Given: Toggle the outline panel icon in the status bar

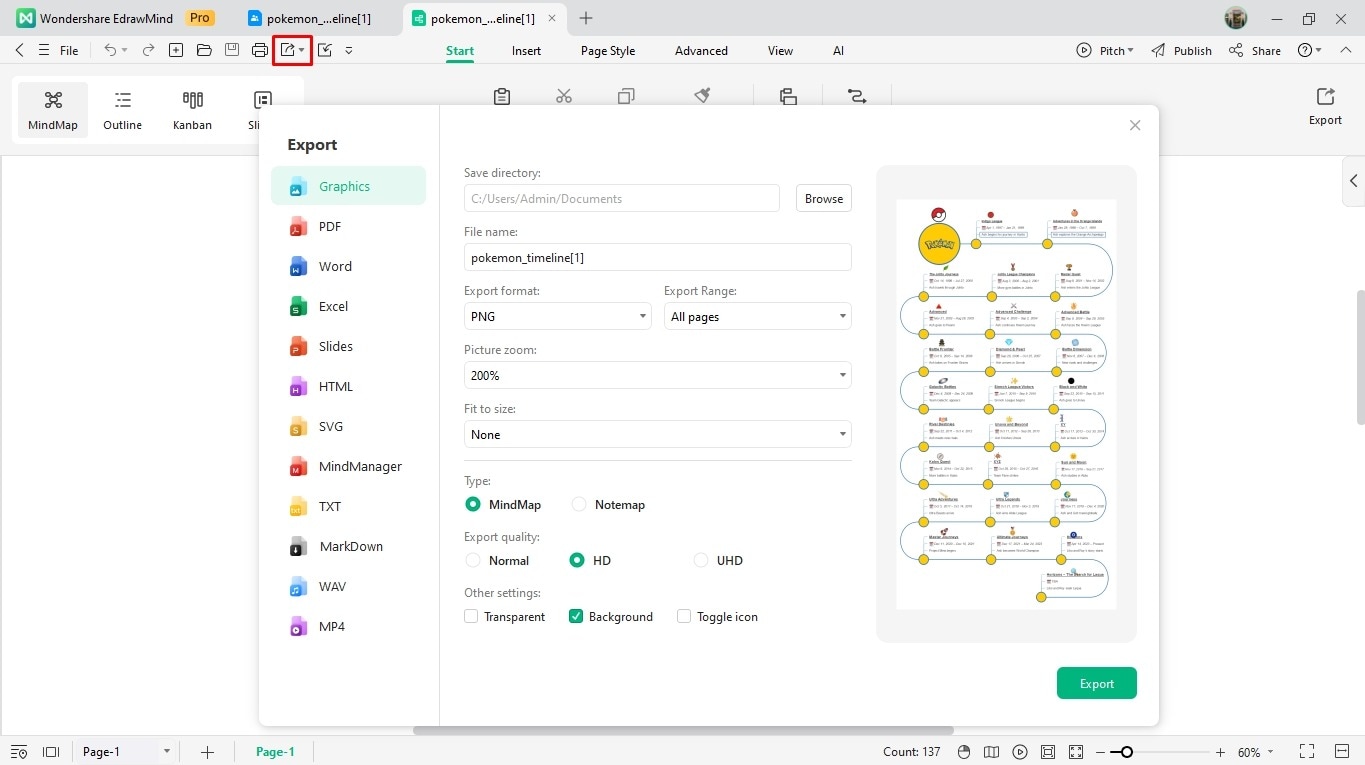Looking at the screenshot, I should click(18, 752).
